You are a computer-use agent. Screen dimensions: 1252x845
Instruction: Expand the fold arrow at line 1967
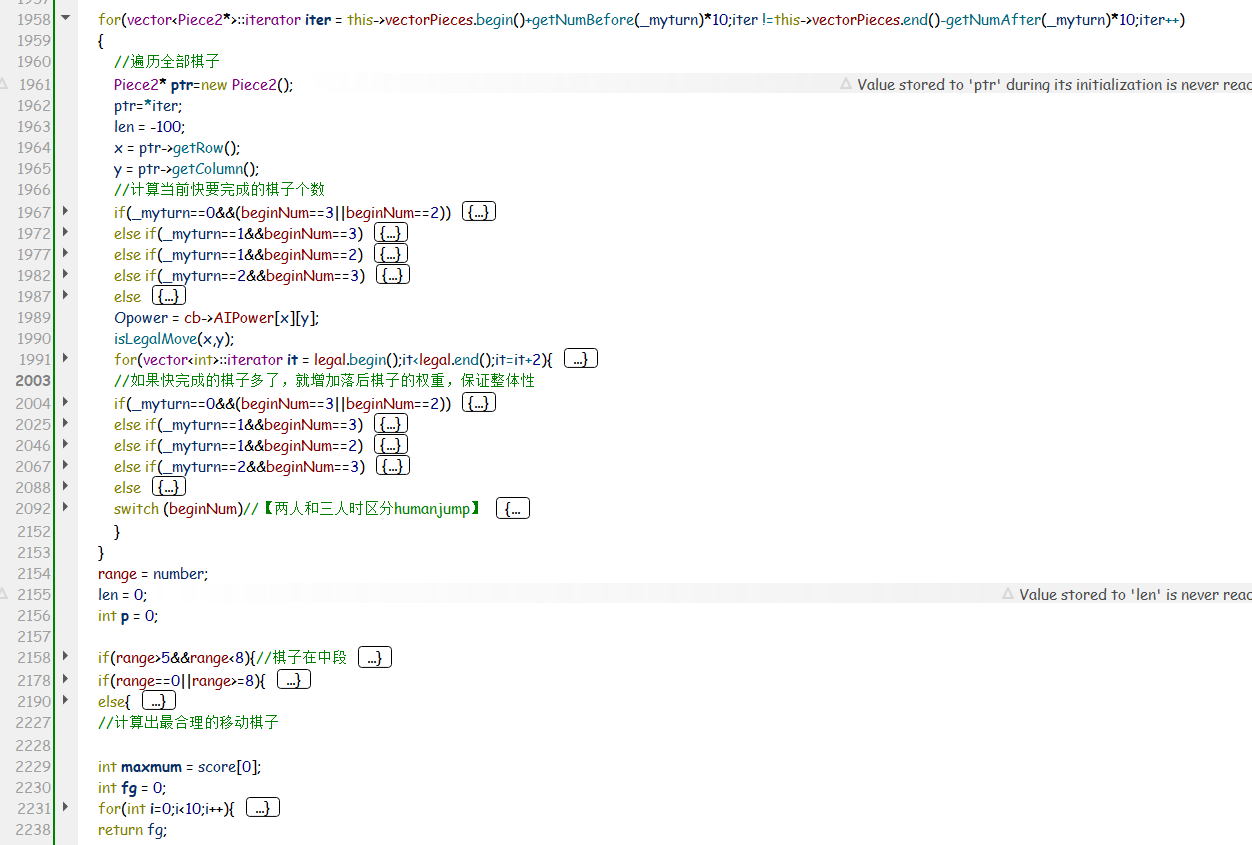pos(66,211)
